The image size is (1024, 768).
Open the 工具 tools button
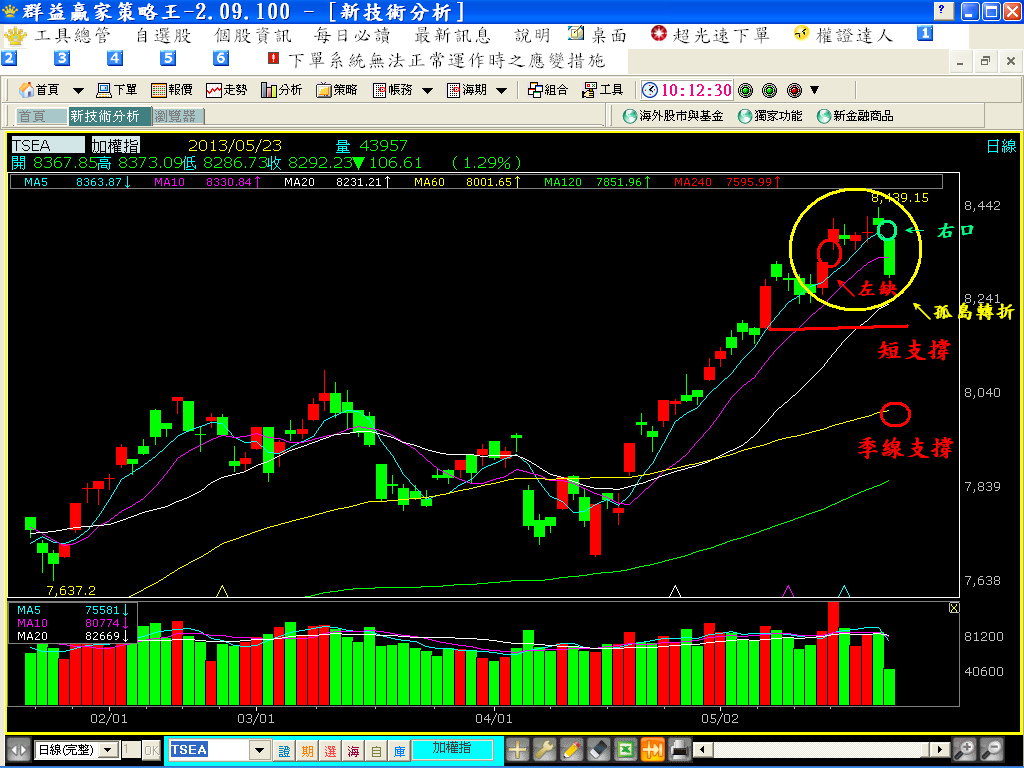tap(603, 90)
